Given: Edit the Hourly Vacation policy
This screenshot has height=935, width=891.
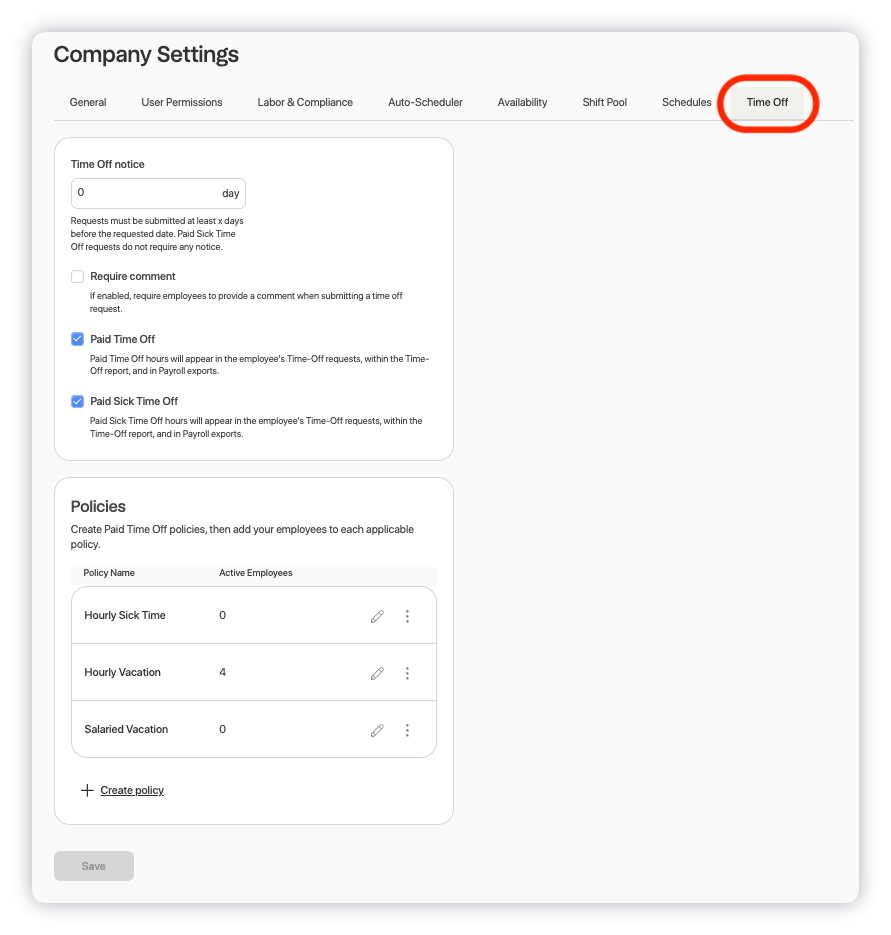Looking at the screenshot, I should (377, 673).
